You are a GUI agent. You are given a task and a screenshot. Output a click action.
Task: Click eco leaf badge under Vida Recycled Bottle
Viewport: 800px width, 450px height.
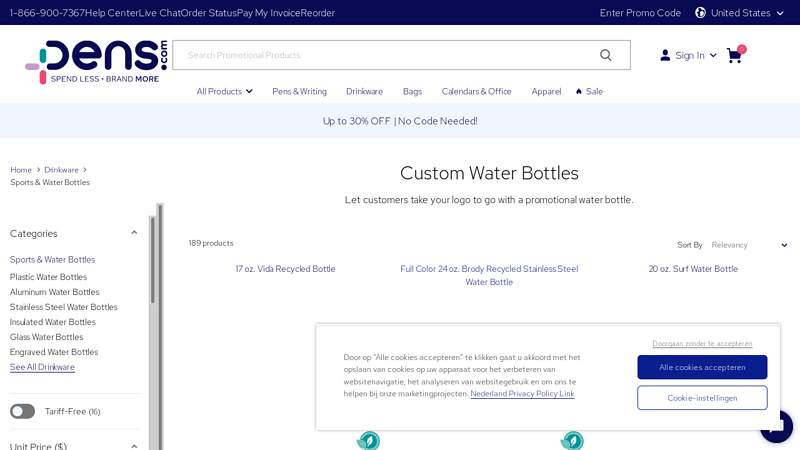pyautogui.click(x=368, y=441)
